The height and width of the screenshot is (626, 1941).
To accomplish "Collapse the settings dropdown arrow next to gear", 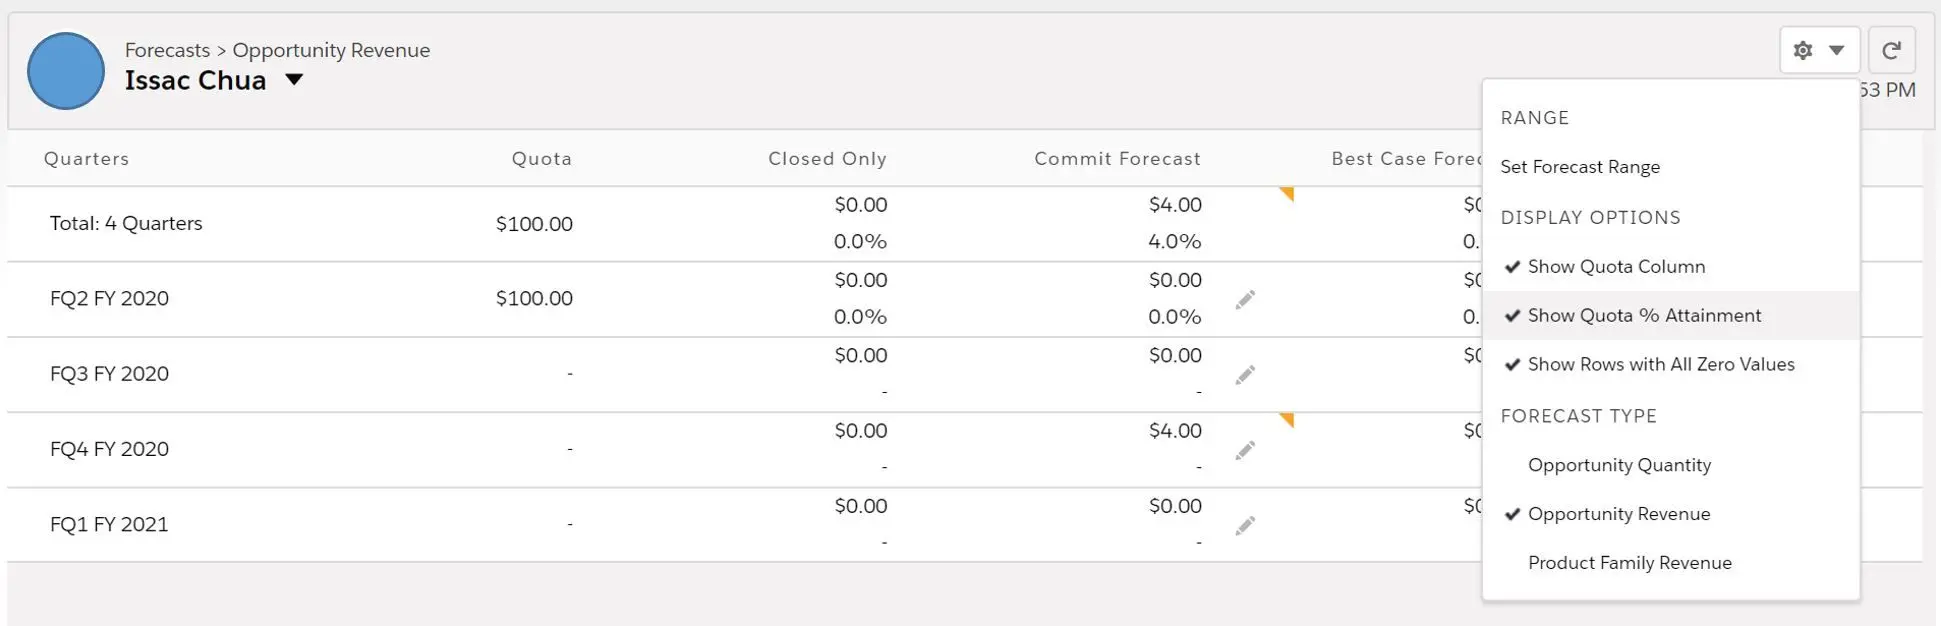I will click(1837, 50).
